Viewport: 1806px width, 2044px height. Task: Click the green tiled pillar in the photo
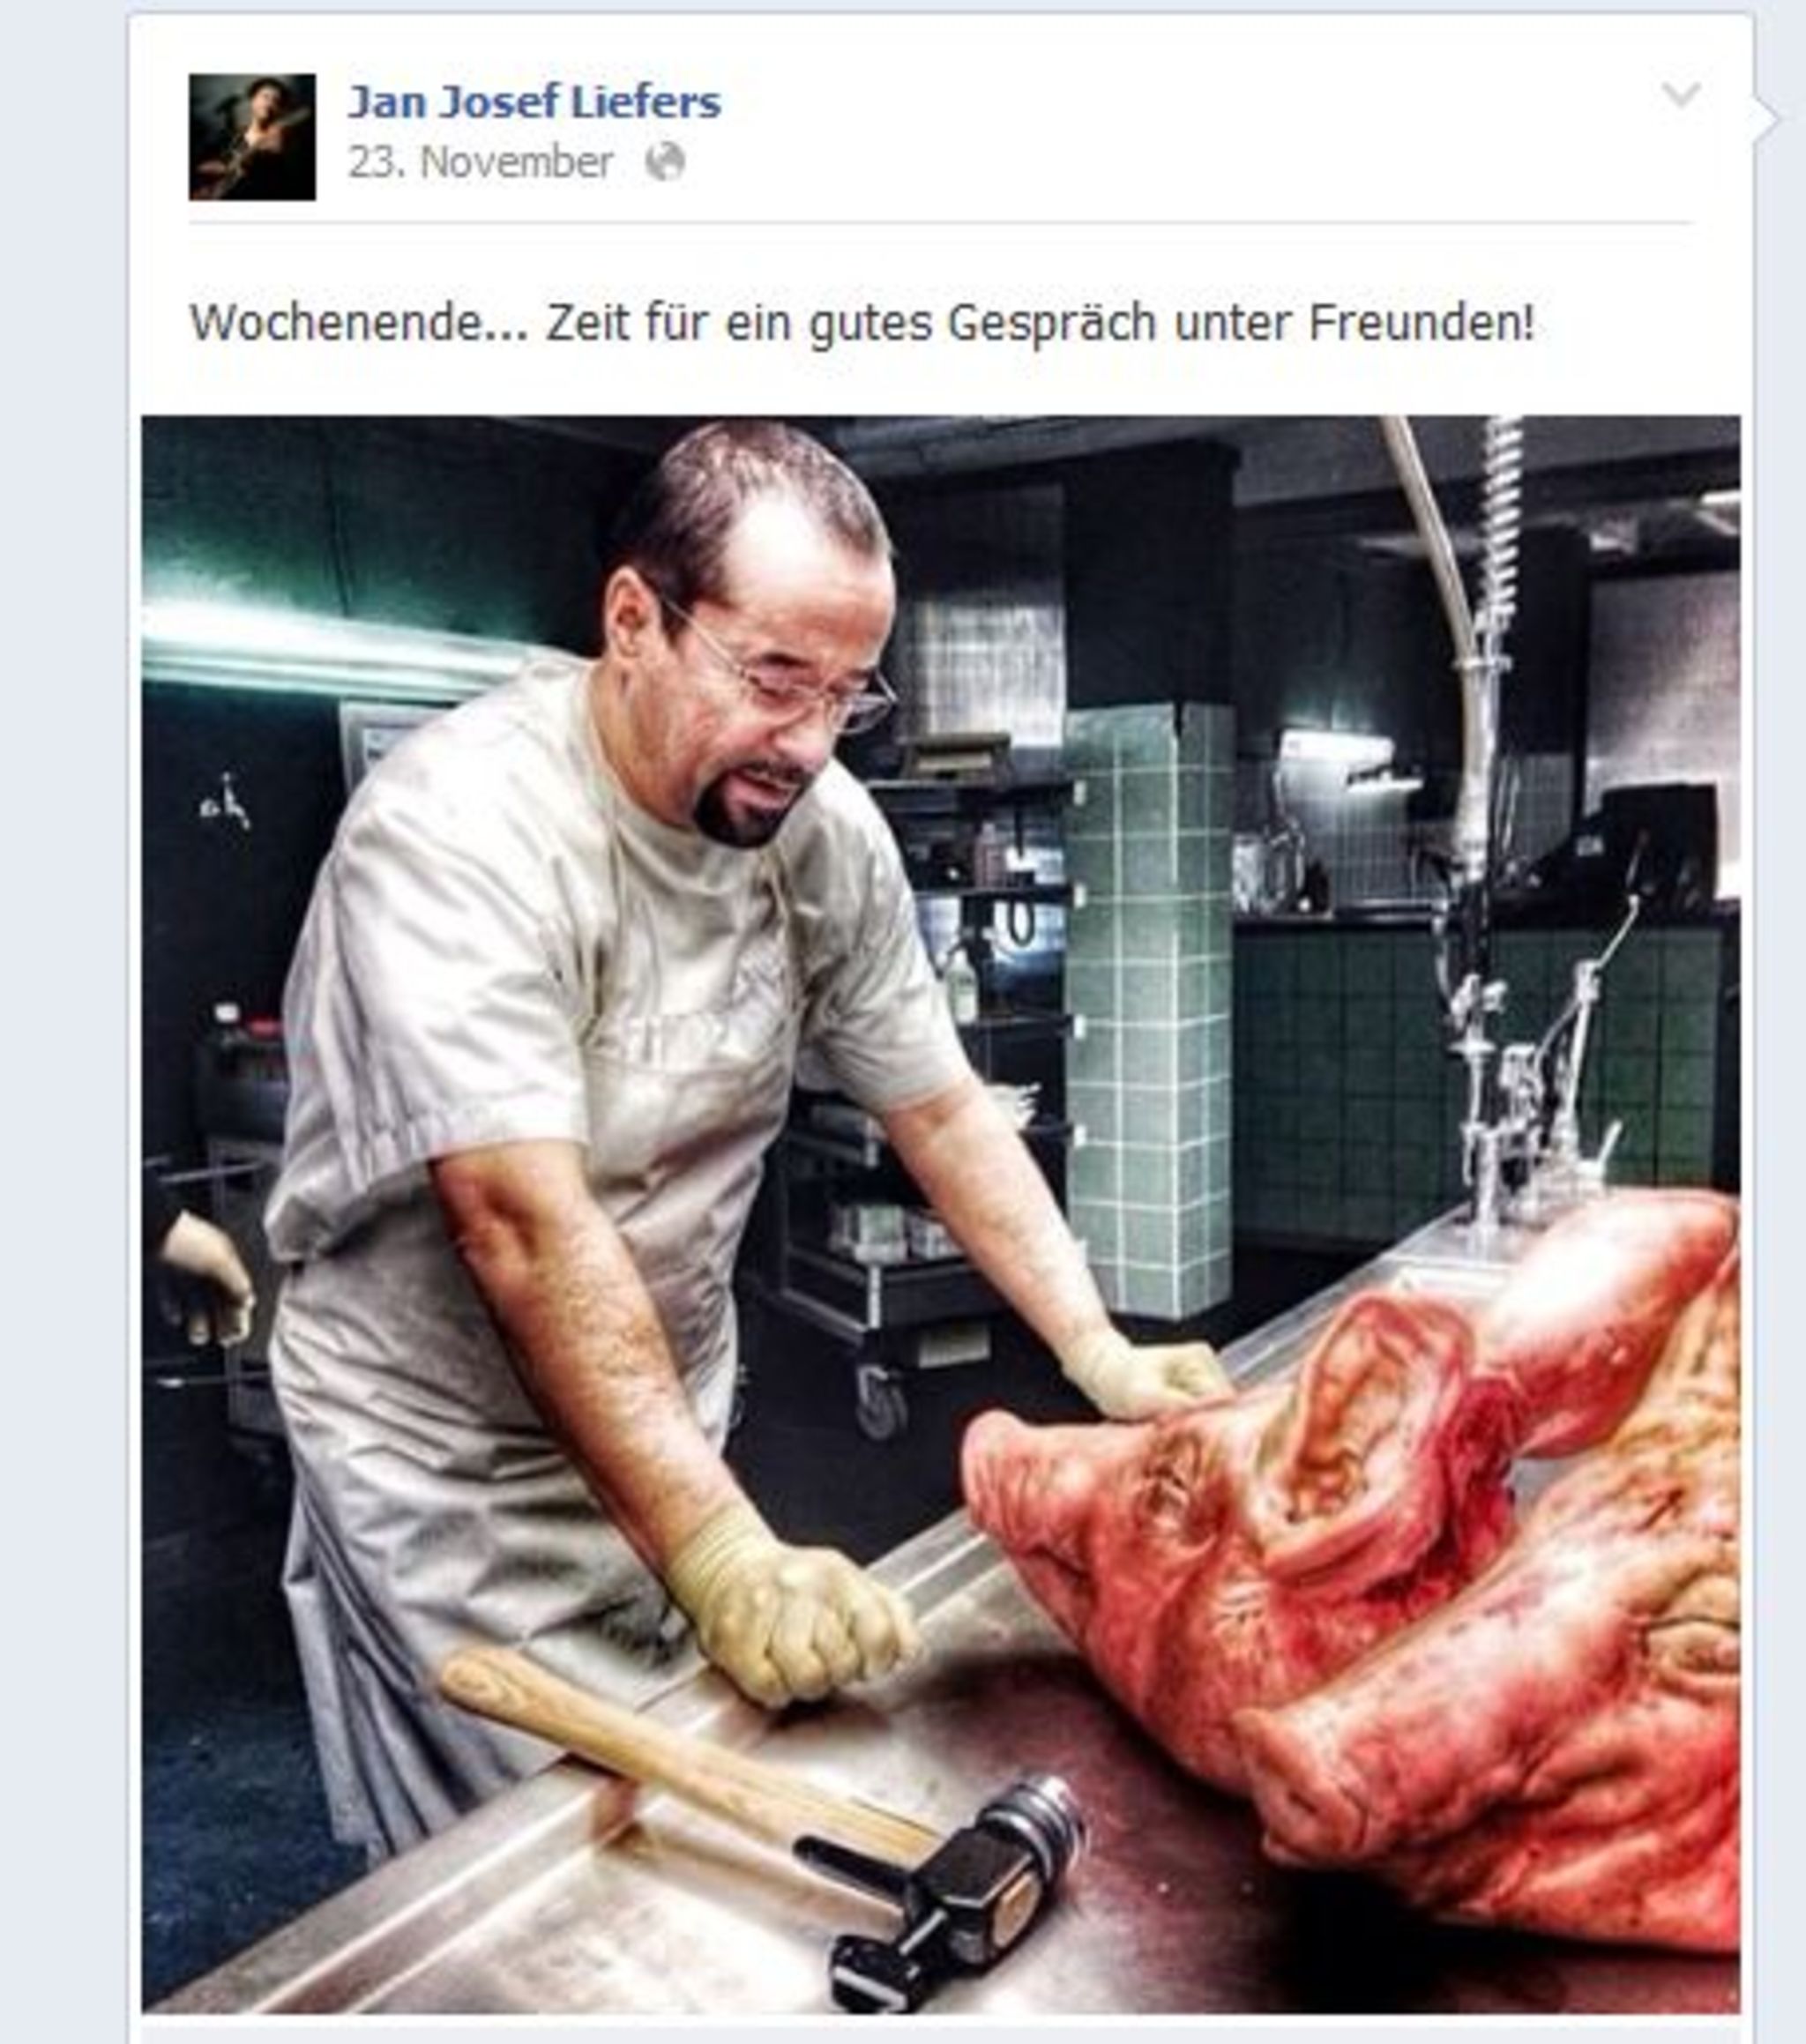(1150, 1010)
